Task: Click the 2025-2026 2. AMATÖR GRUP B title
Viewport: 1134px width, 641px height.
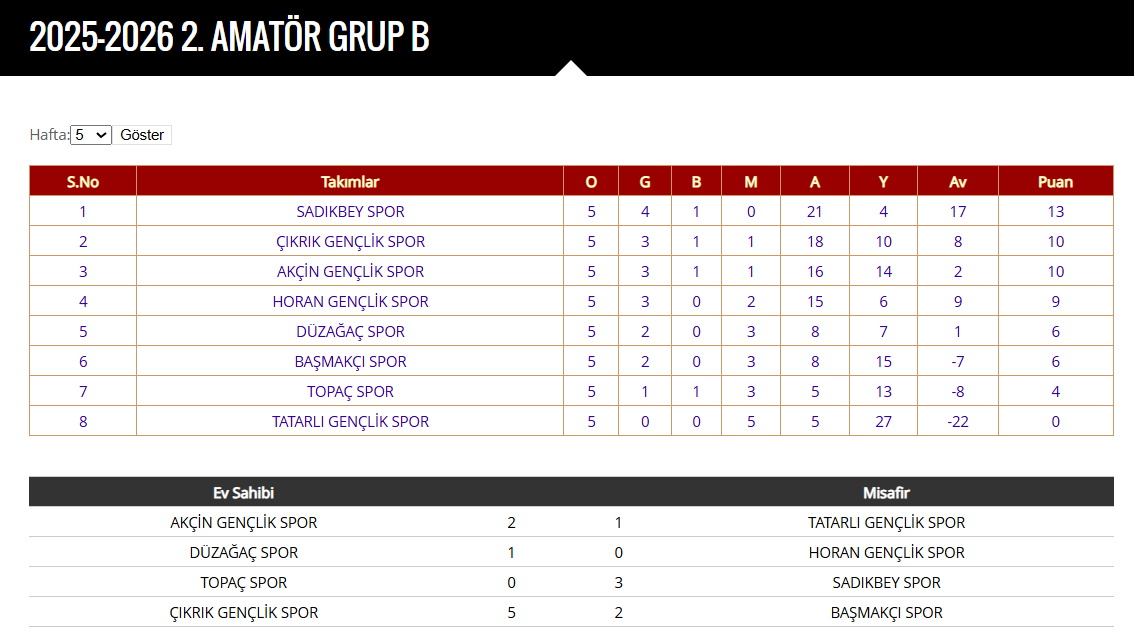Action: [229, 38]
